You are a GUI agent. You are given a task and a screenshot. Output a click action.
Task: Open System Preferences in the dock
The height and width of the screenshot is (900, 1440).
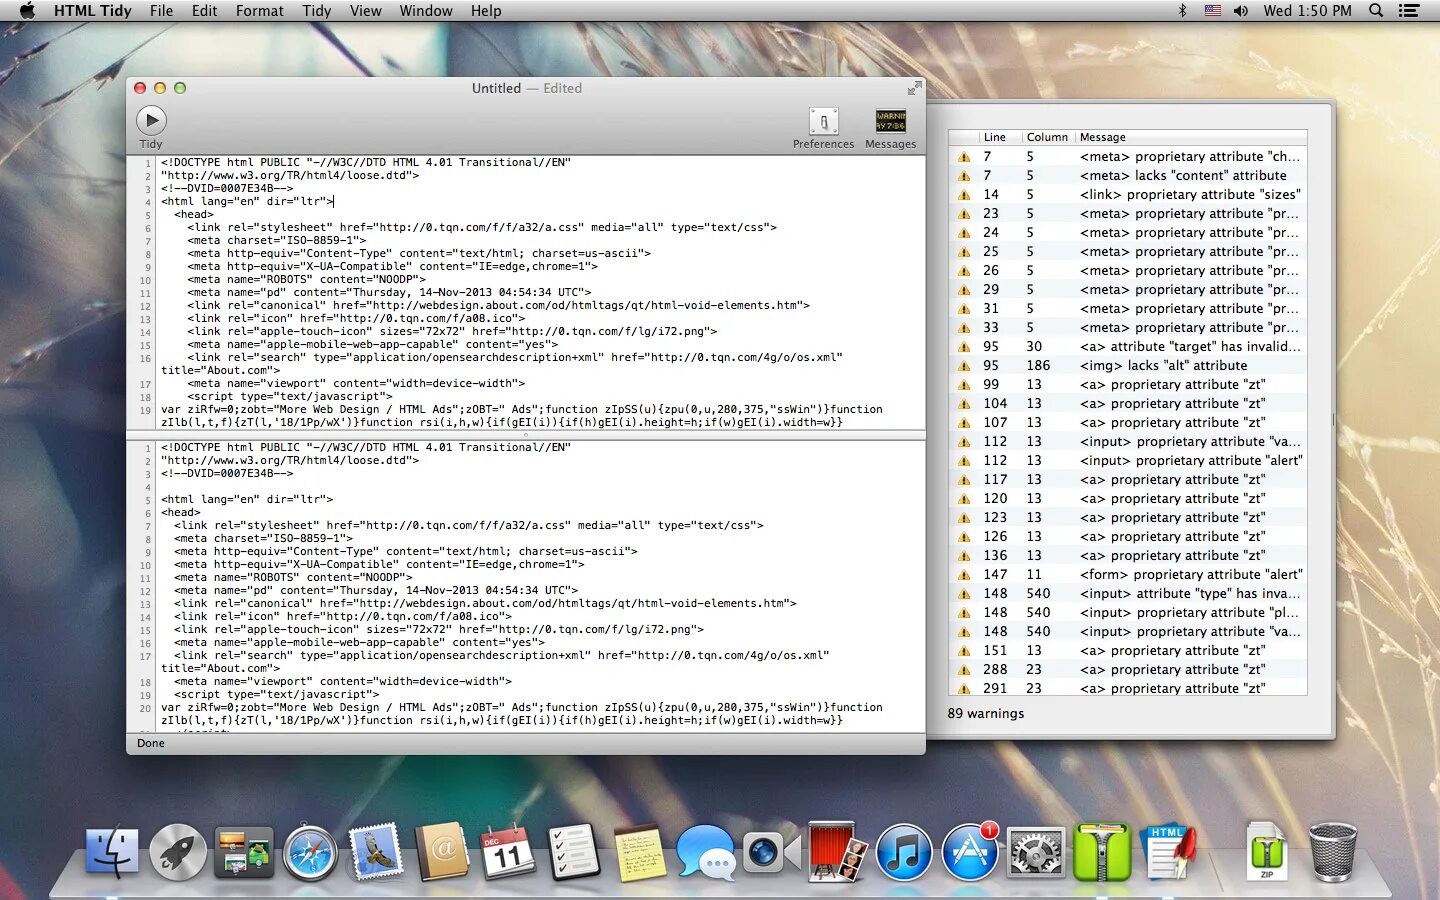coord(1035,853)
